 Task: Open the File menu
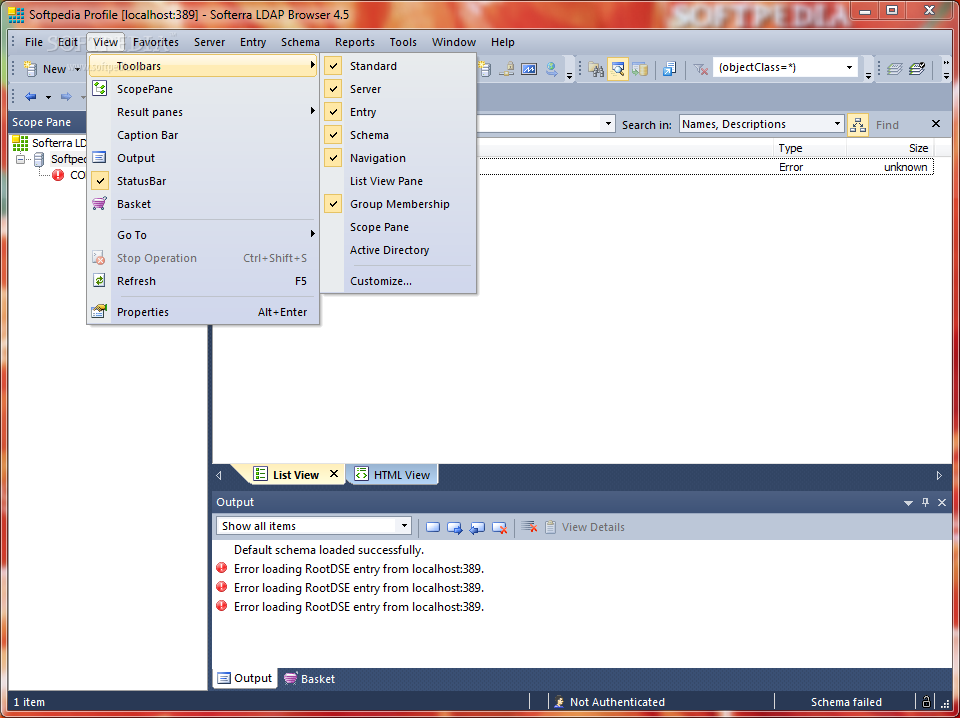[34, 42]
